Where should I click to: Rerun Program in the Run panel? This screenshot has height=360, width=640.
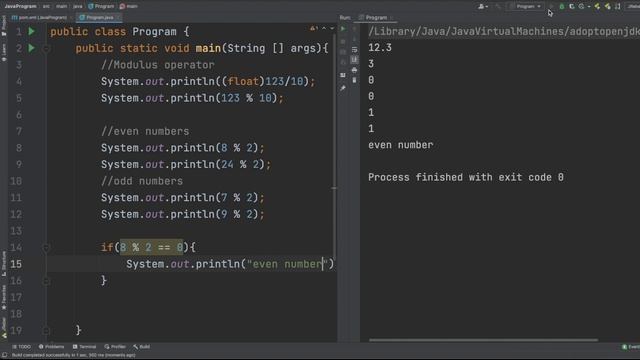point(343,29)
